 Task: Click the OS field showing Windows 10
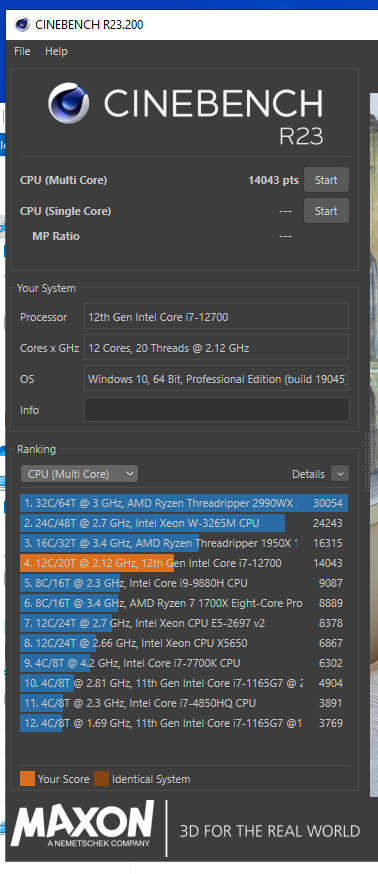(217, 379)
